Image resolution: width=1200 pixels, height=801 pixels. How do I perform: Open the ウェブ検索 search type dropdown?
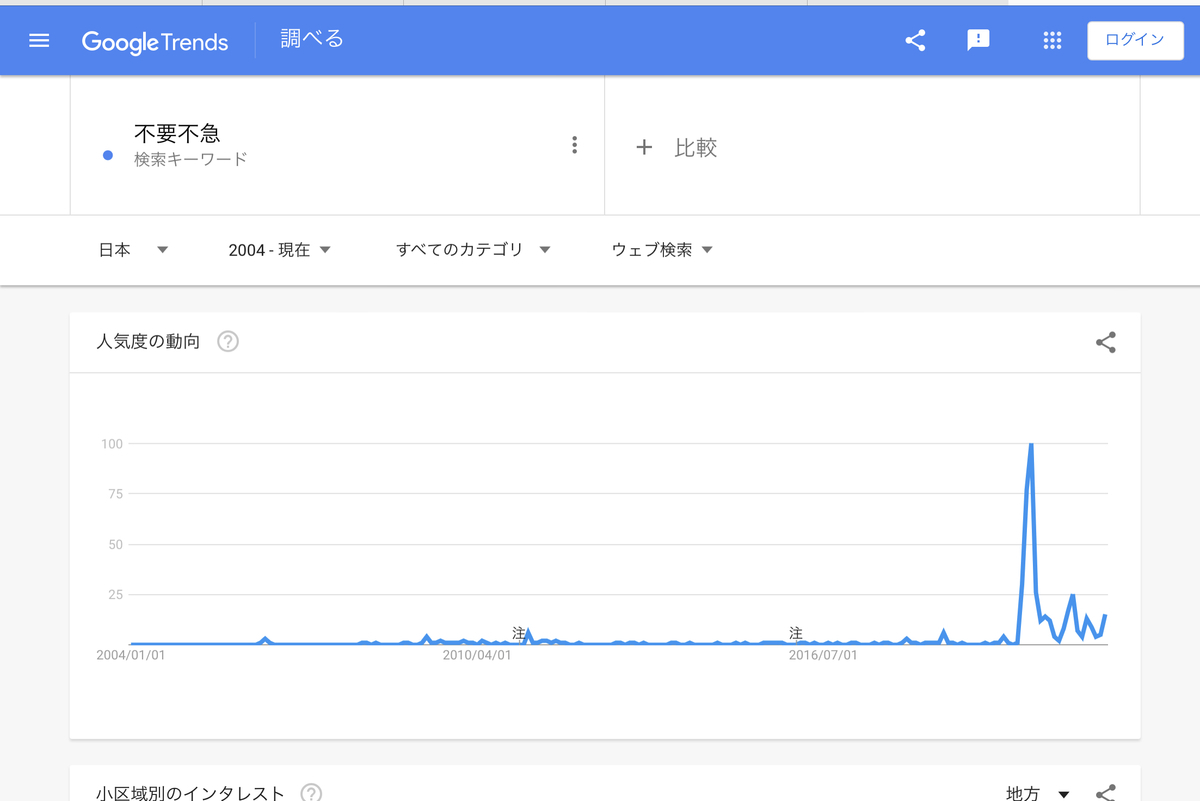(x=661, y=249)
